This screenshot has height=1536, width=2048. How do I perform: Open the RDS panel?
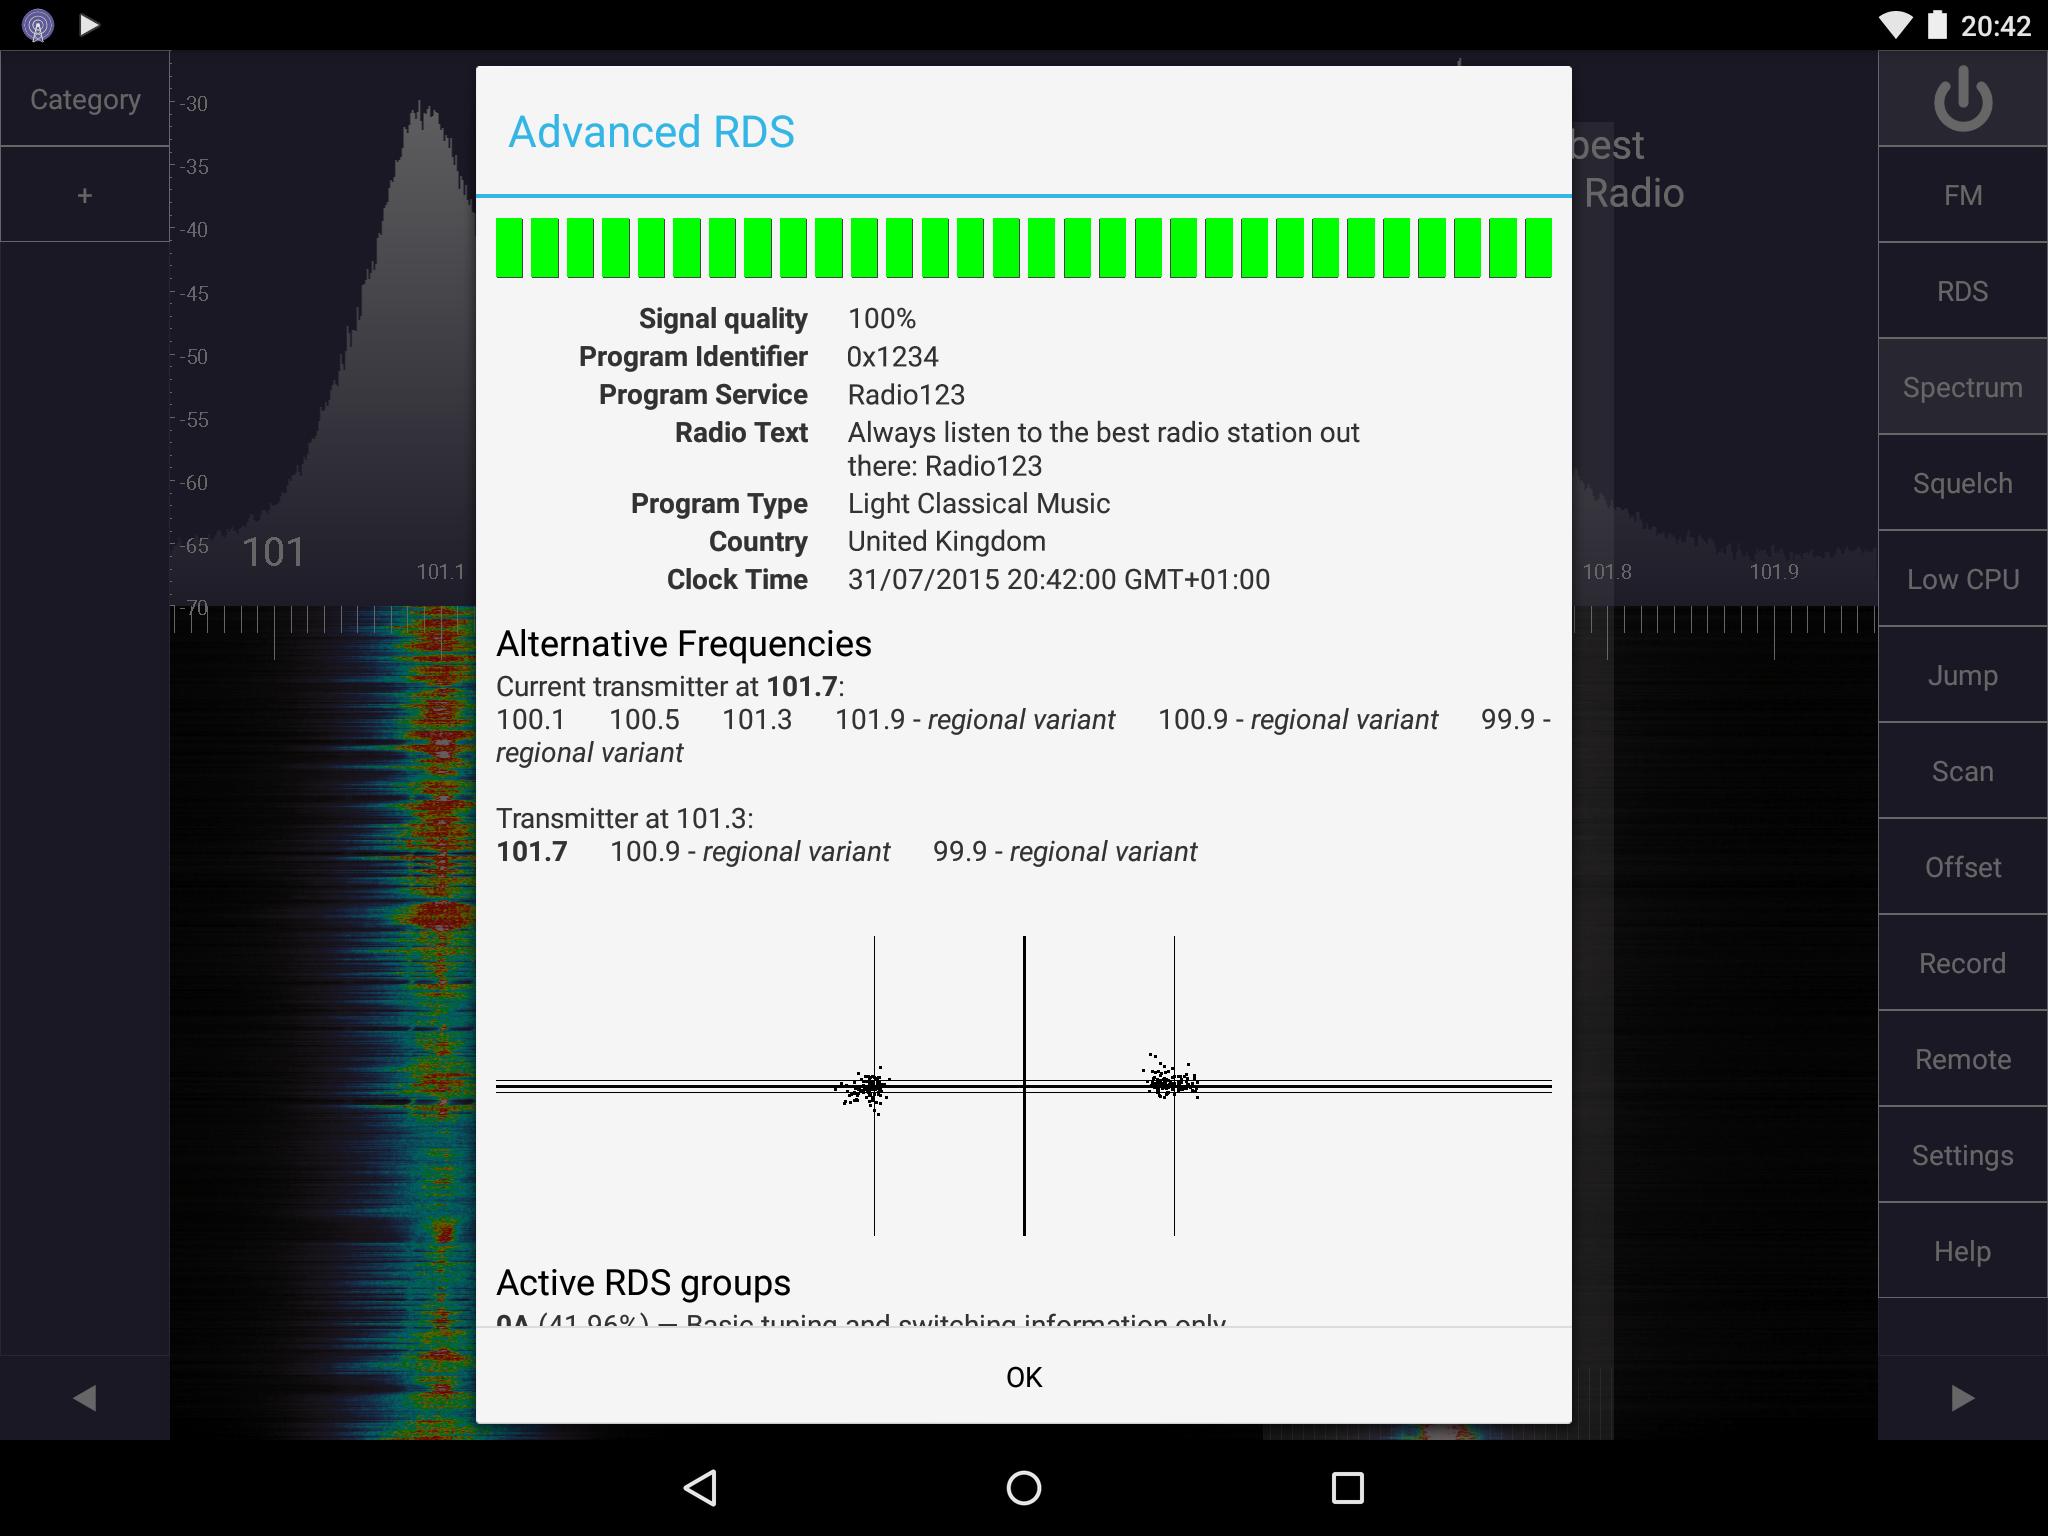point(1961,290)
